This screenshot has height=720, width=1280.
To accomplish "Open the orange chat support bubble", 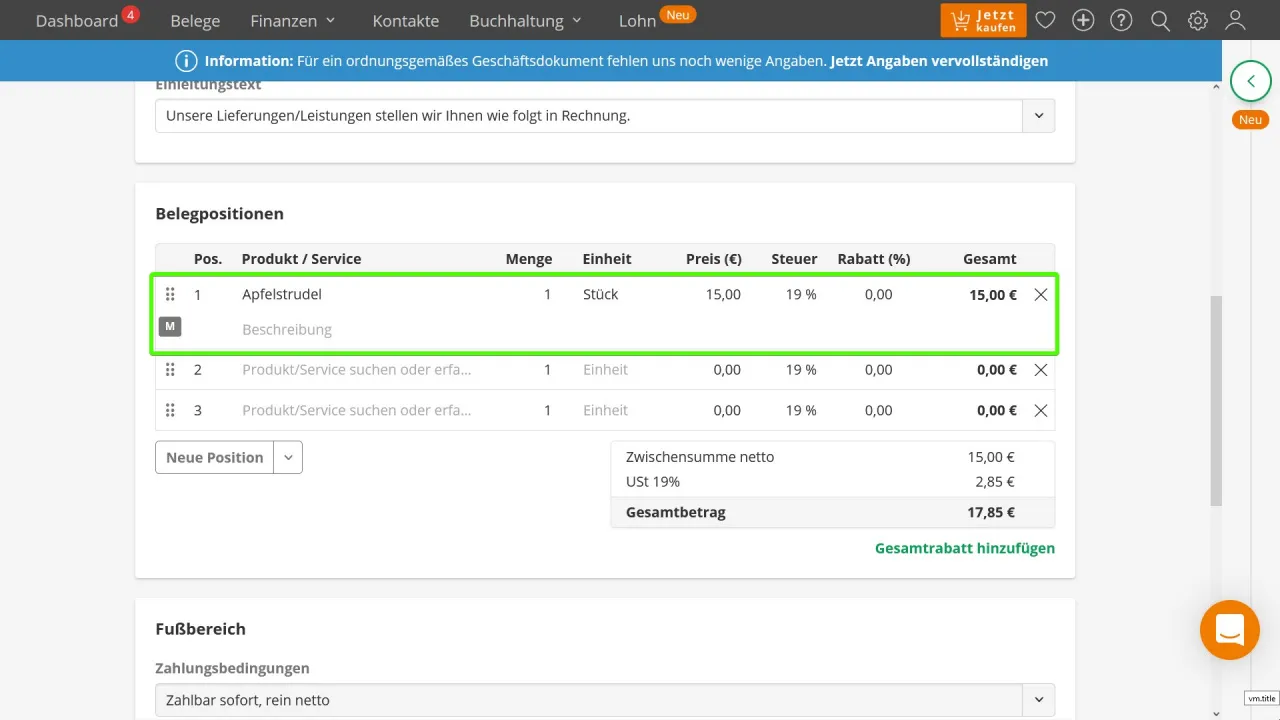I will pos(1229,630).
